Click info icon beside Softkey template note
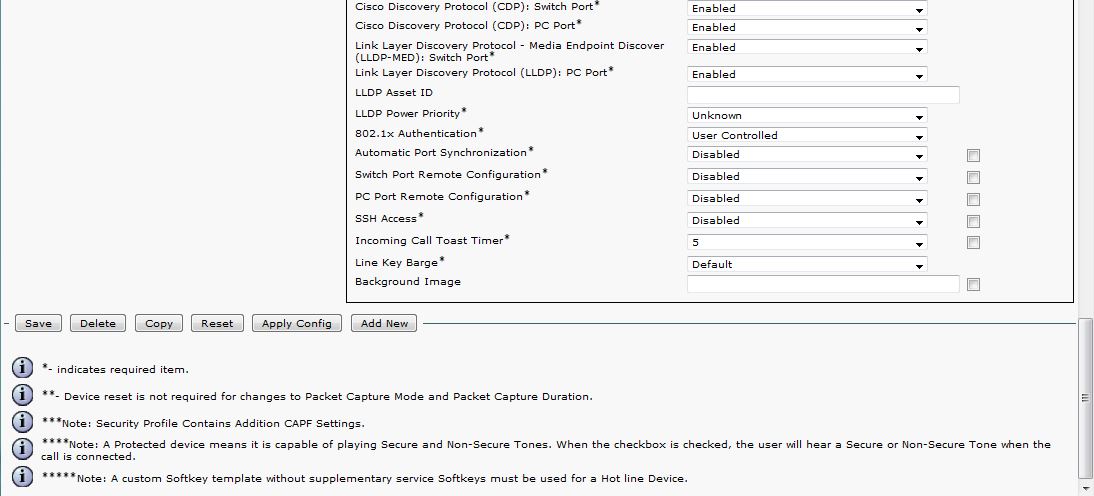Screen dimensions: 1094x496 [22, 476]
